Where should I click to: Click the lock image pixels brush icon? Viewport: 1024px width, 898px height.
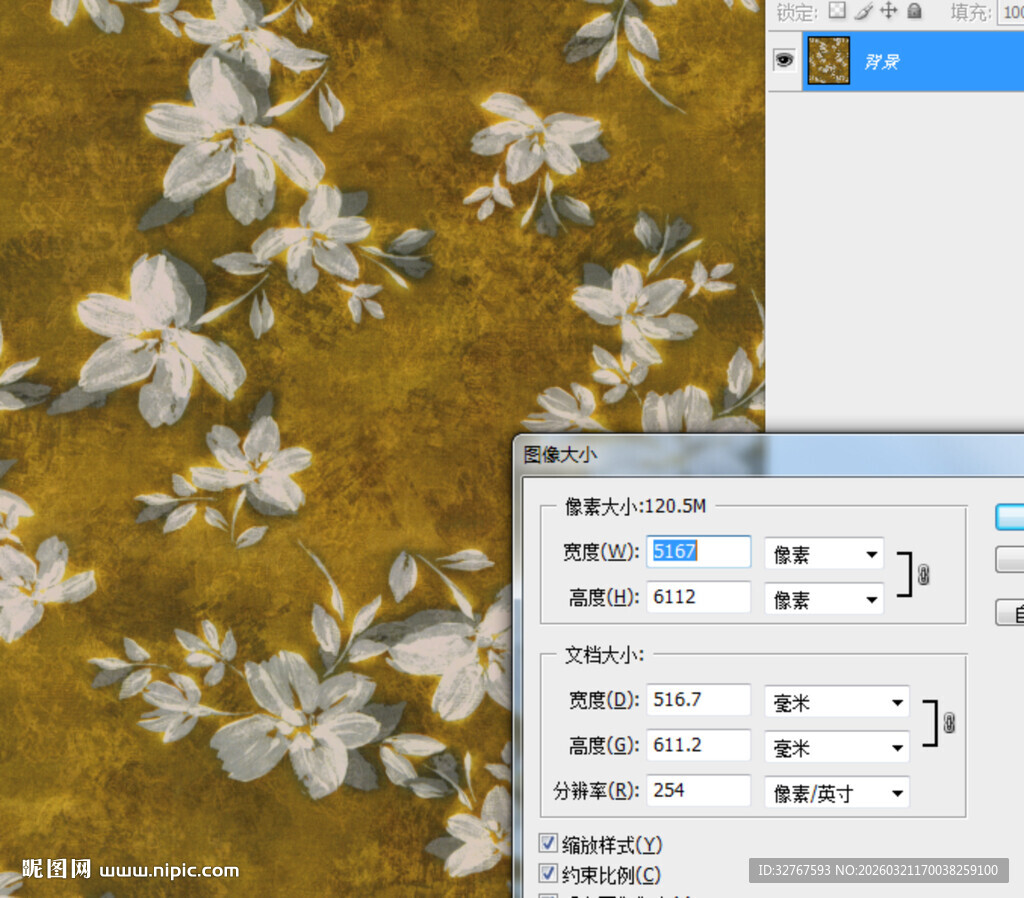coord(864,11)
